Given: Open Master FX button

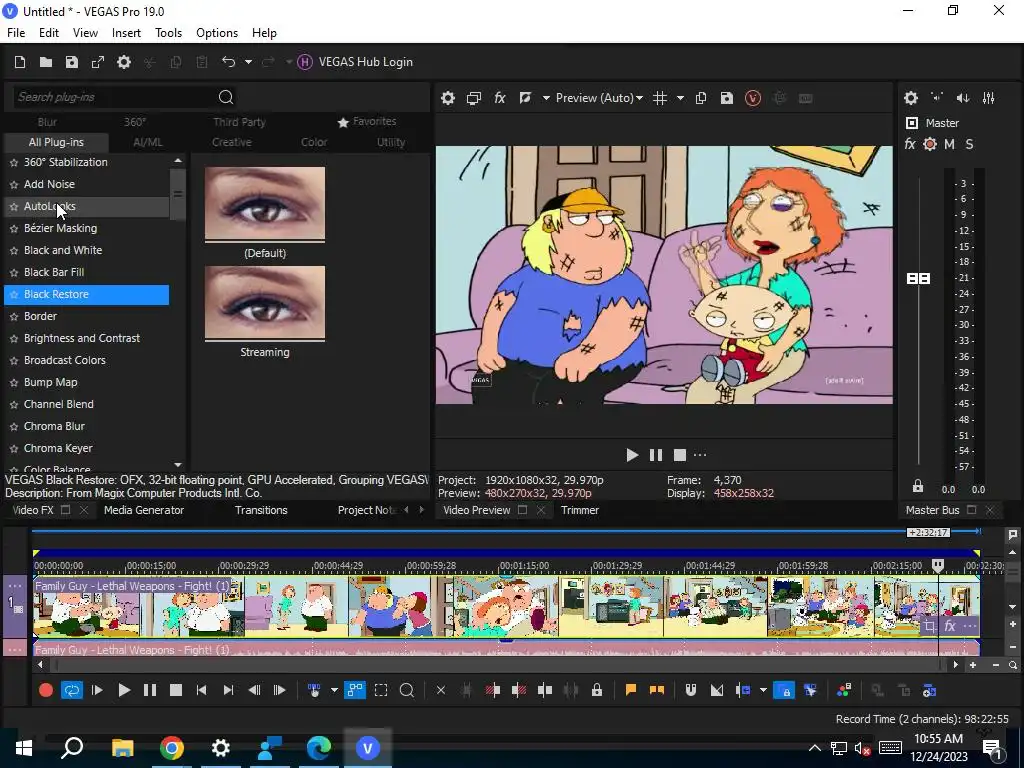Looking at the screenshot, I should [x=910, y=144].
